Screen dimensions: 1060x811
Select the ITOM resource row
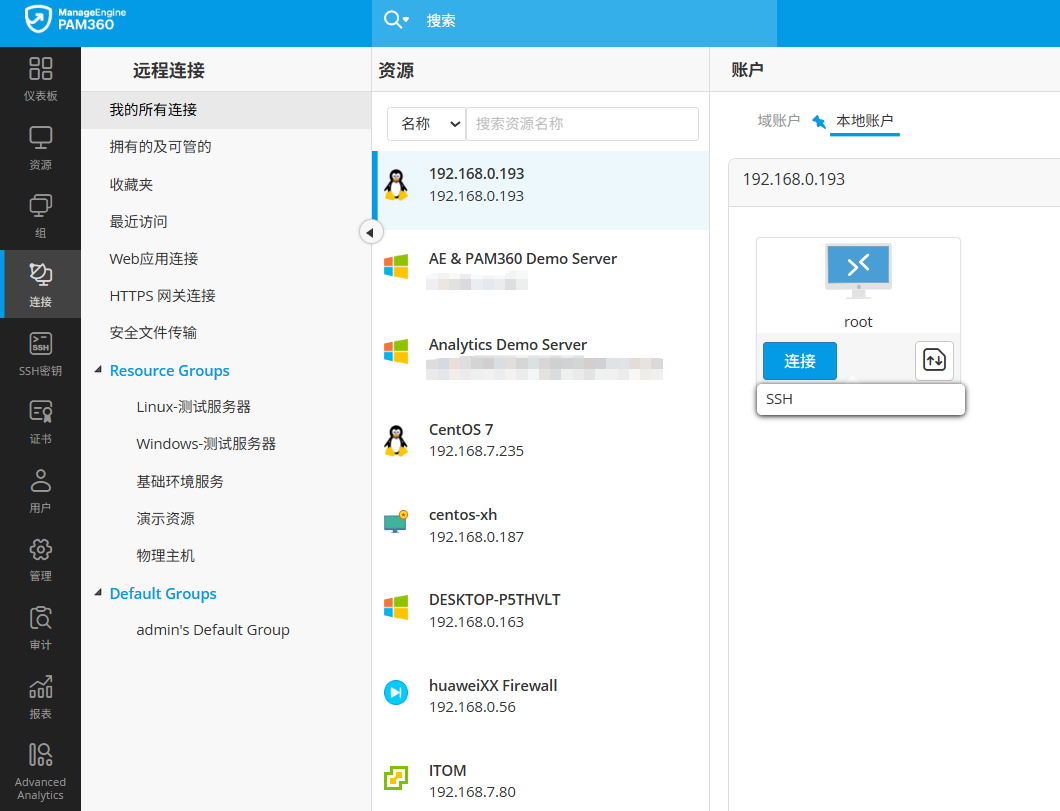541,781
